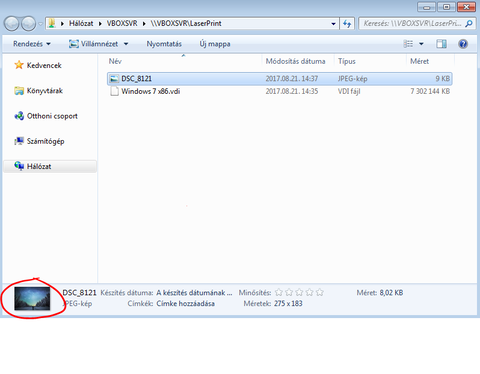
Task: Open help with the question mark icon
Action: [463, 44]
